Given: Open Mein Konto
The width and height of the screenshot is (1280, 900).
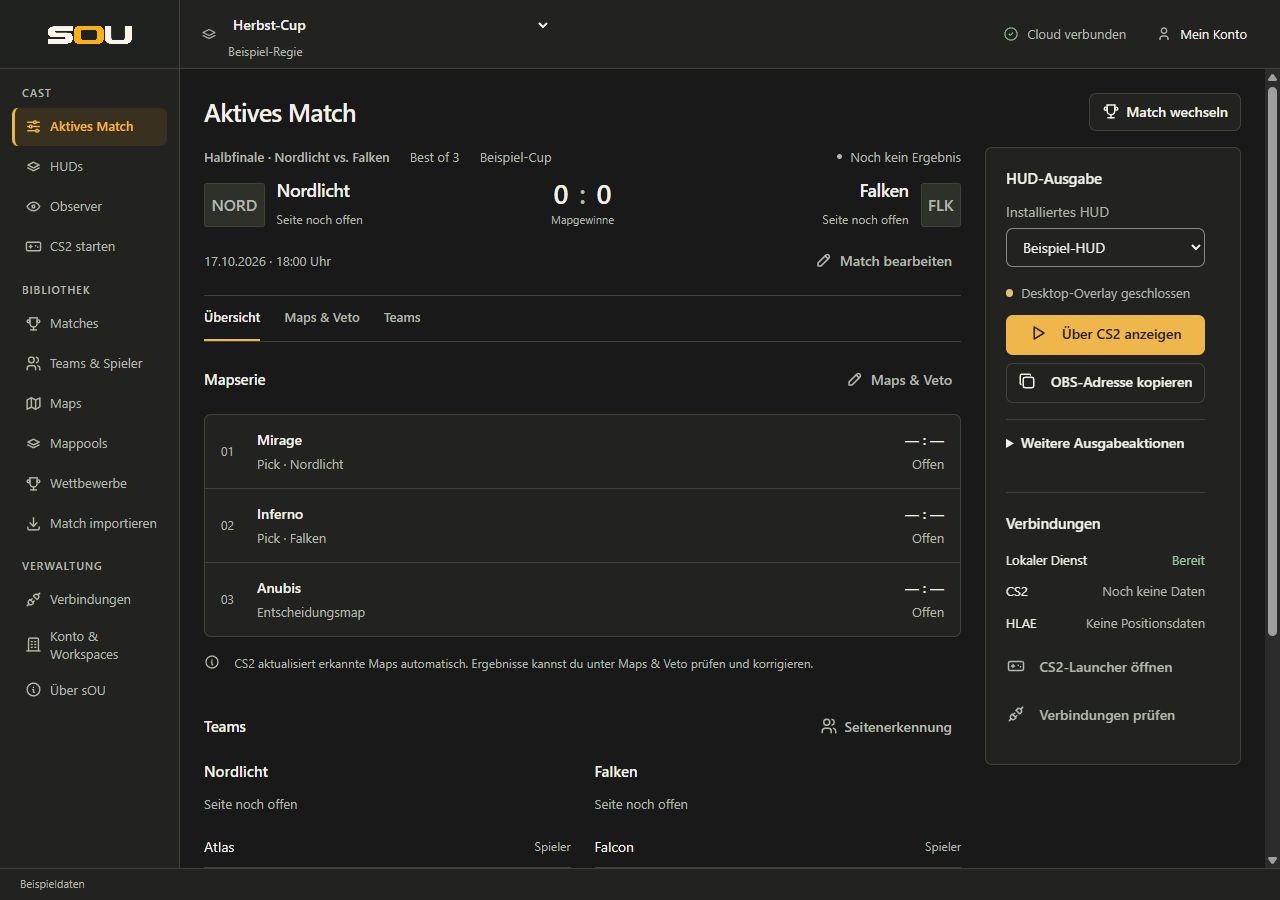Looking at the screenshot, I should coord(1202,34).
